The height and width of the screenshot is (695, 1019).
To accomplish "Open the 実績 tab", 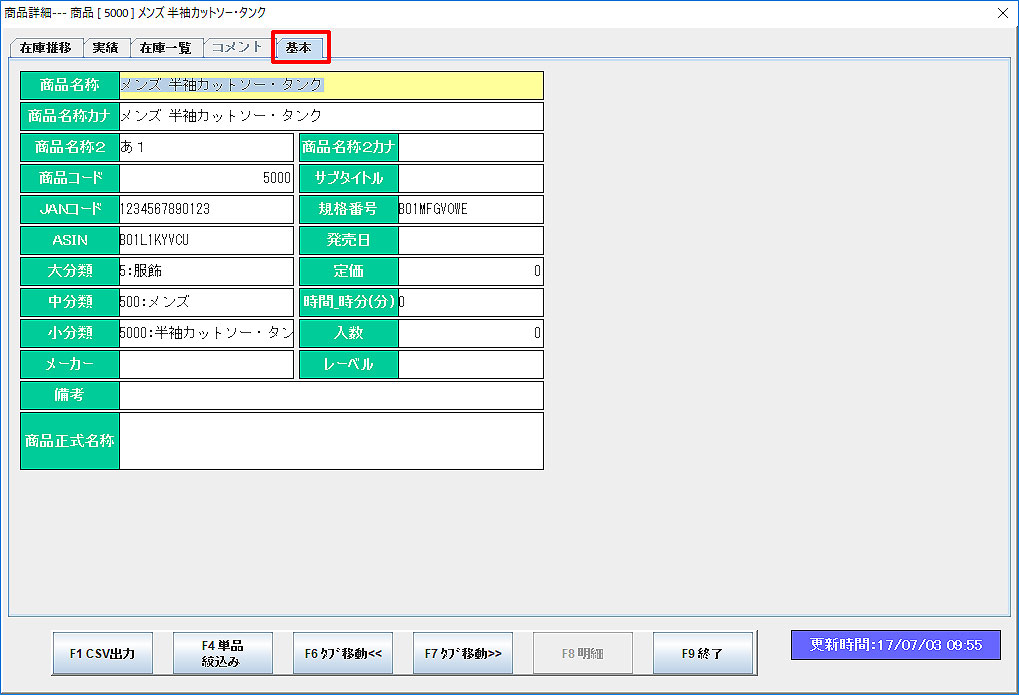I will (105, 47).
